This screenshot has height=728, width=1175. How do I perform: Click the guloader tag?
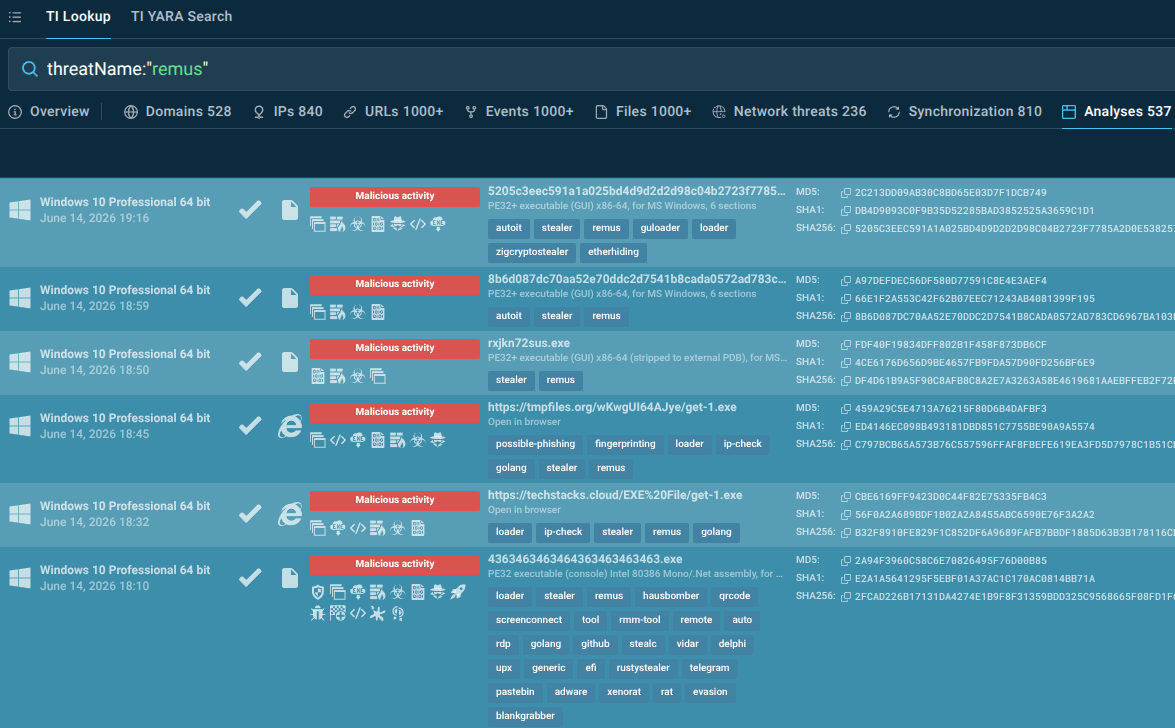tap(659, 228)
